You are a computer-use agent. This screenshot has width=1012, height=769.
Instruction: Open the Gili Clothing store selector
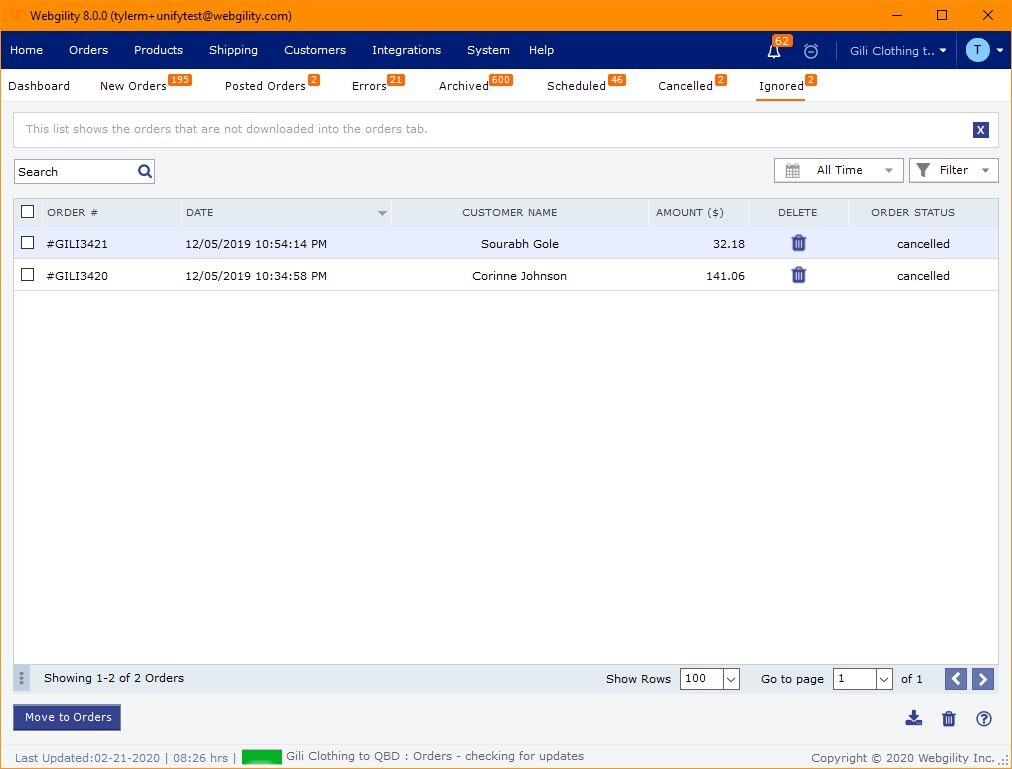click(x=897, y=50)
